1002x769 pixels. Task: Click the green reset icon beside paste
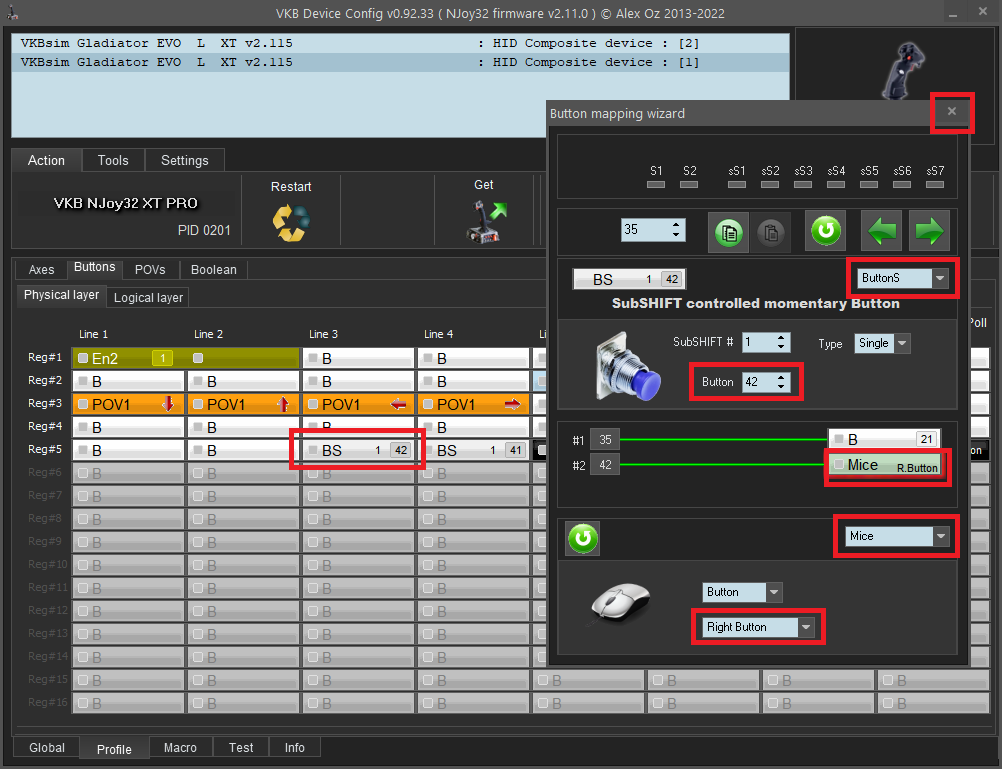pos(826,230)
